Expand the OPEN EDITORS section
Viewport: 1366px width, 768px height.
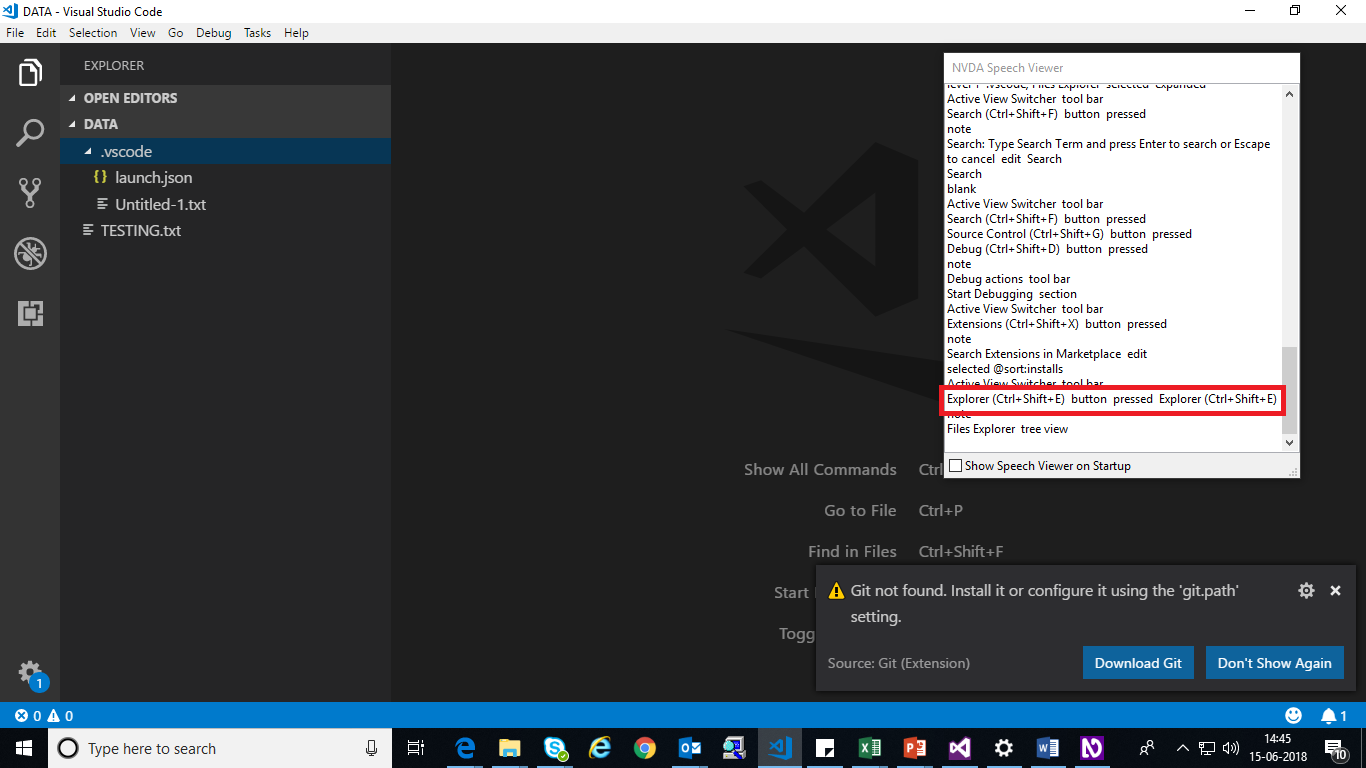pos(225,98)
